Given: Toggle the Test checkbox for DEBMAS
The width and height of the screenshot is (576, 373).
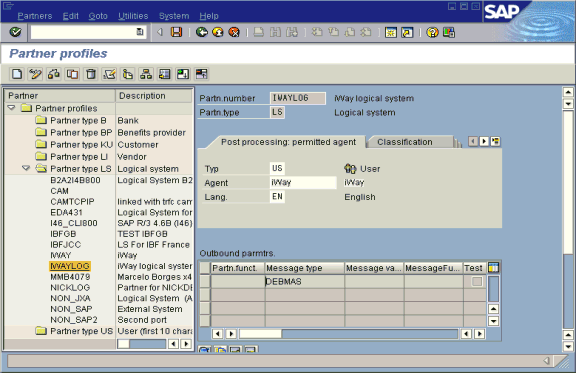Looking at the screenshot, I should point(477,281).
